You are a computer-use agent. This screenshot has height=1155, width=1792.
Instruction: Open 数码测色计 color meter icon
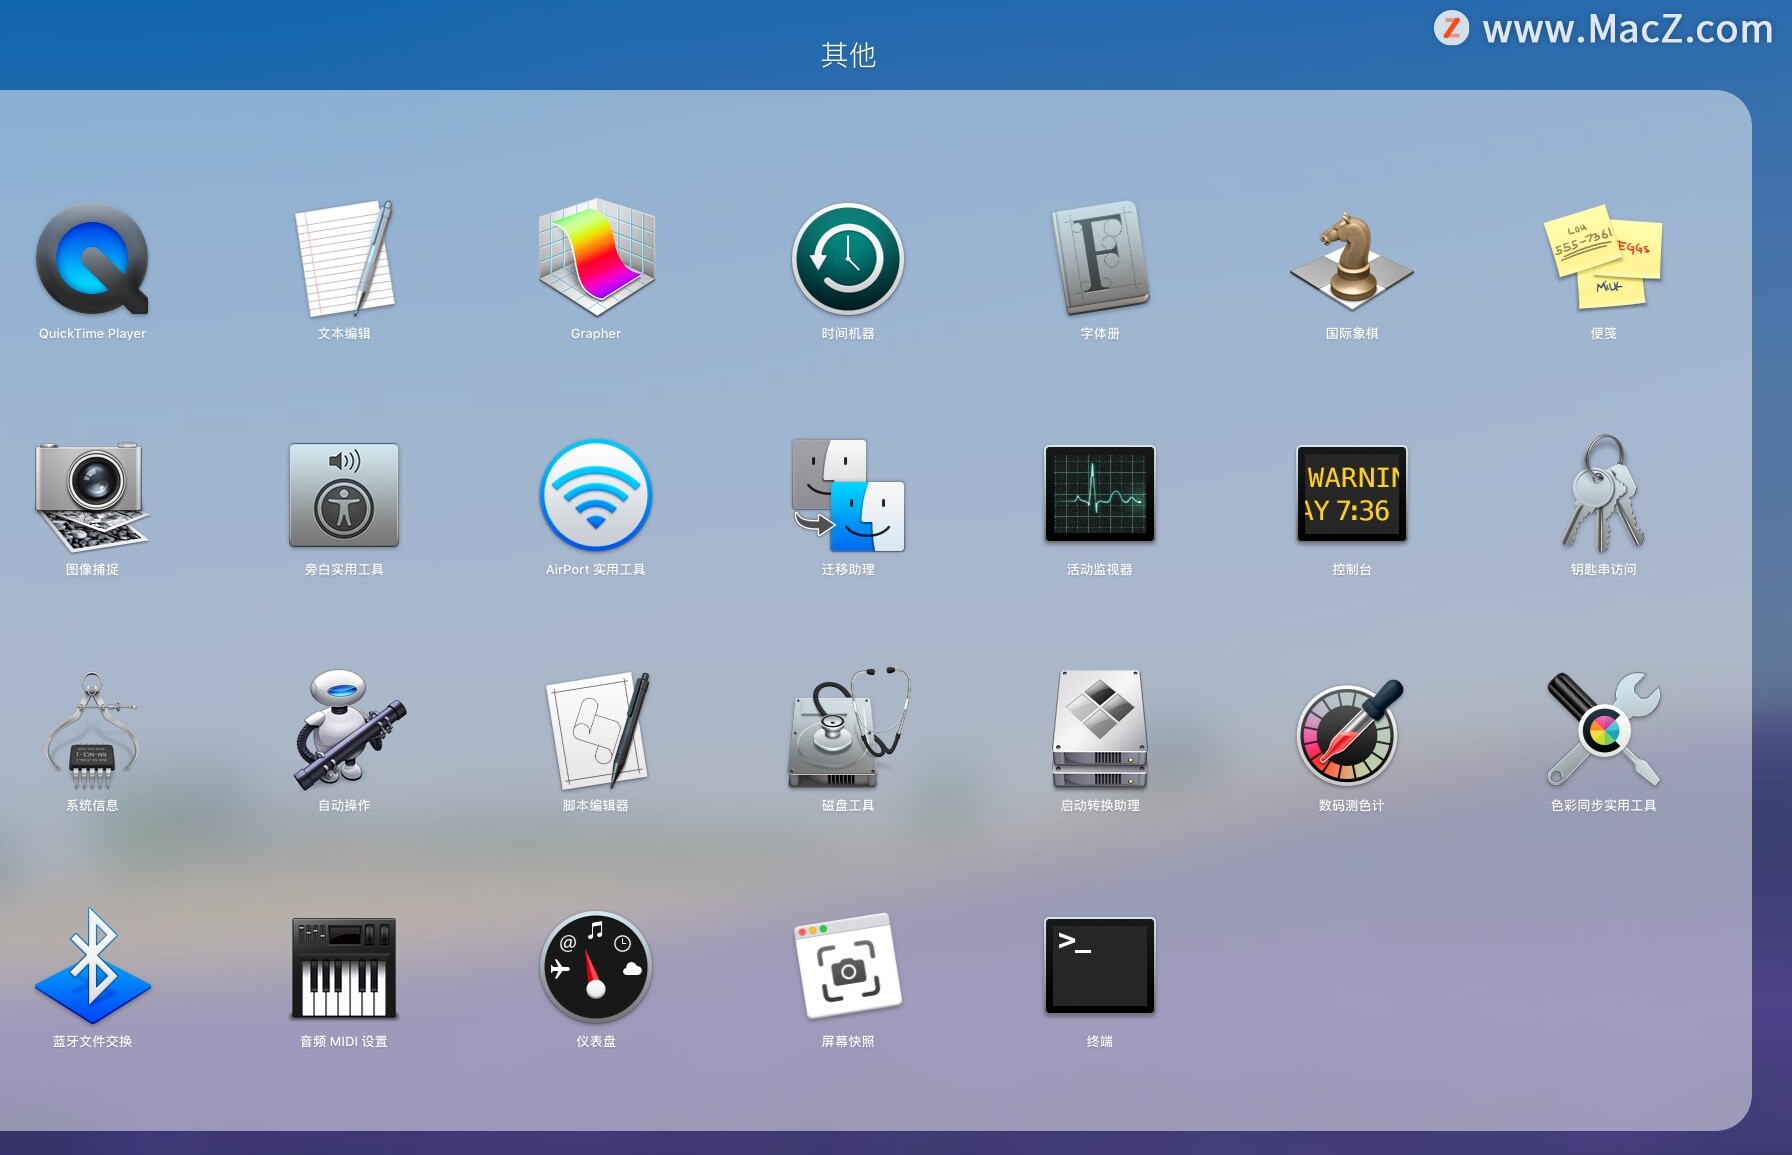point(1350,731)
